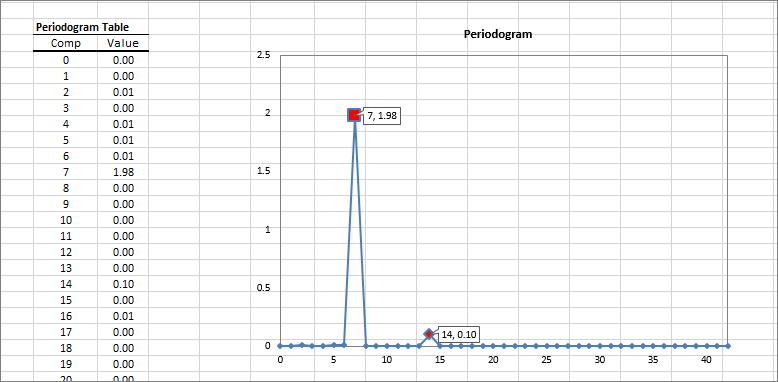778x382 pixels.
Task: Click Value 0.01 in the Comp 16 row
Action: pyautogui.click(x=123, y=316)
